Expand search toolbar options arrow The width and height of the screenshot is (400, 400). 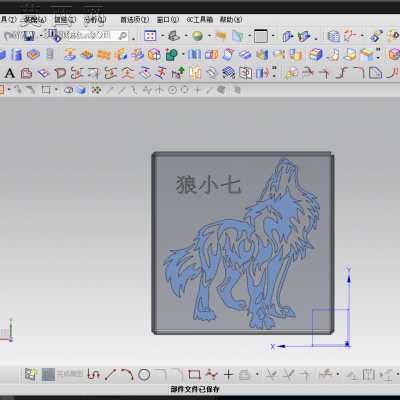coord(134,38)
